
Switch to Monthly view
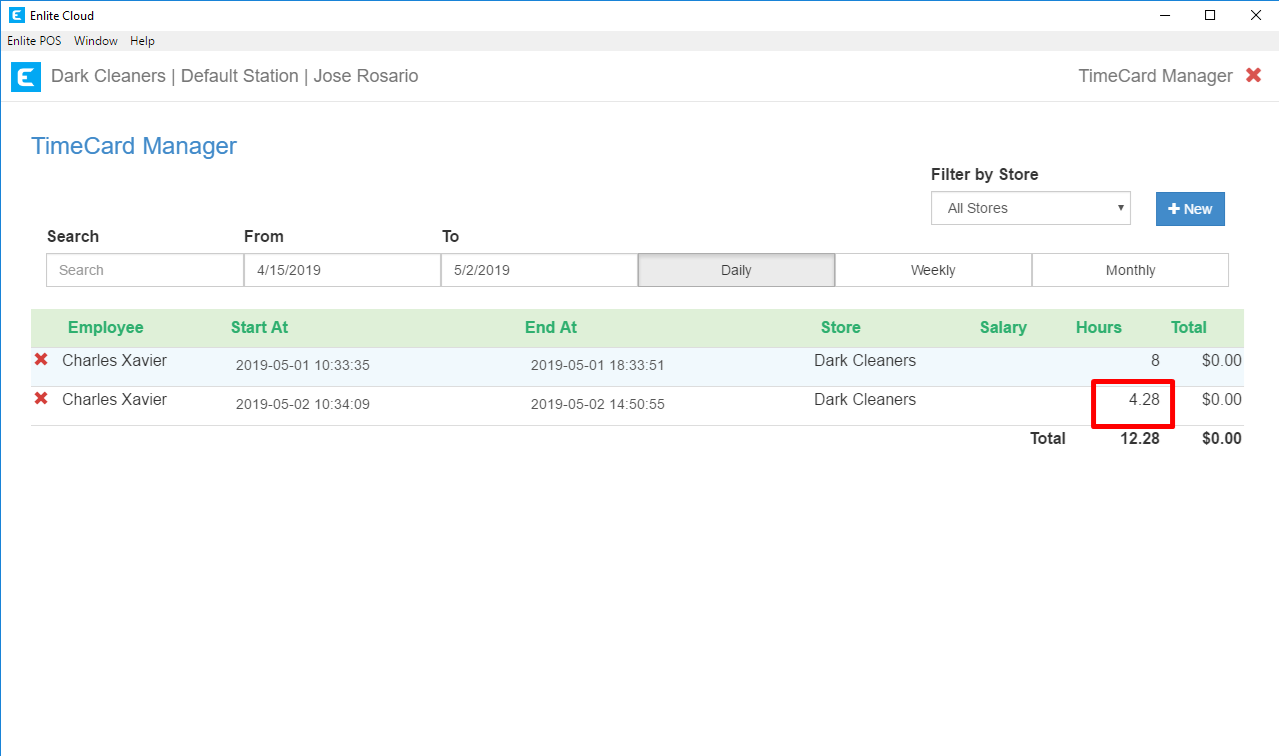(x=1130, y=270)
